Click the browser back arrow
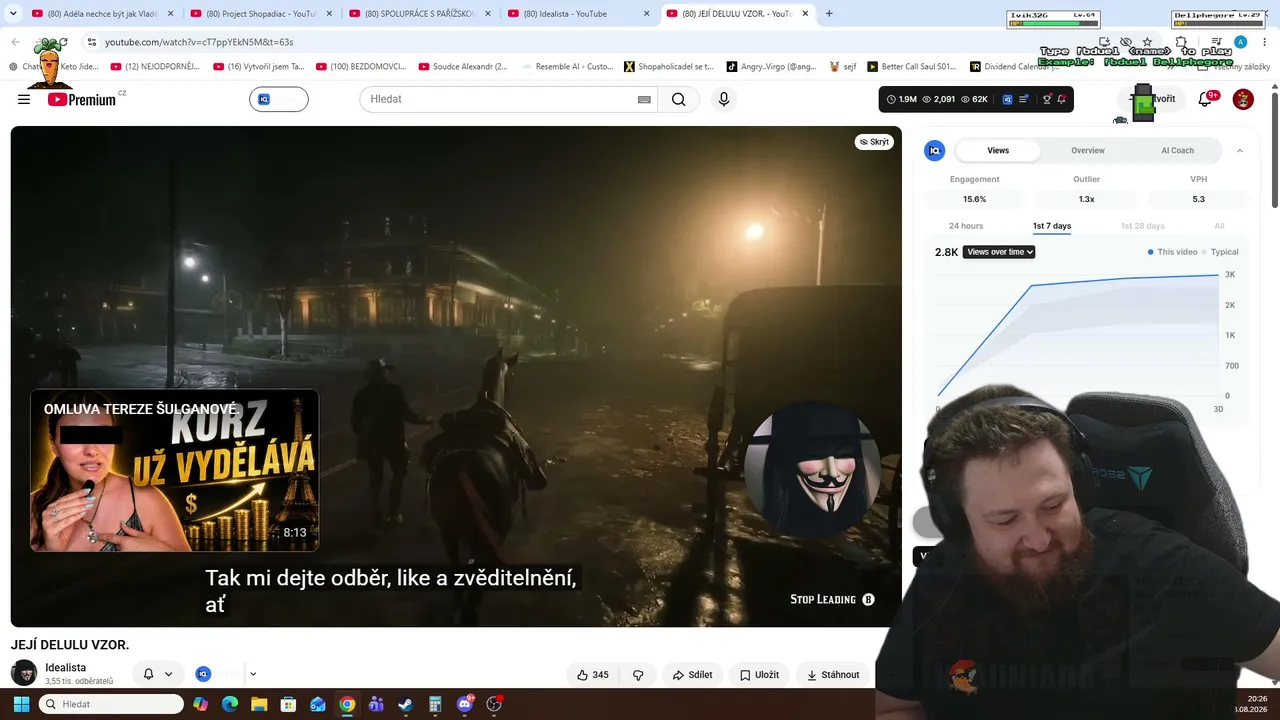The image size is (1280, 720). coord(15,42)
